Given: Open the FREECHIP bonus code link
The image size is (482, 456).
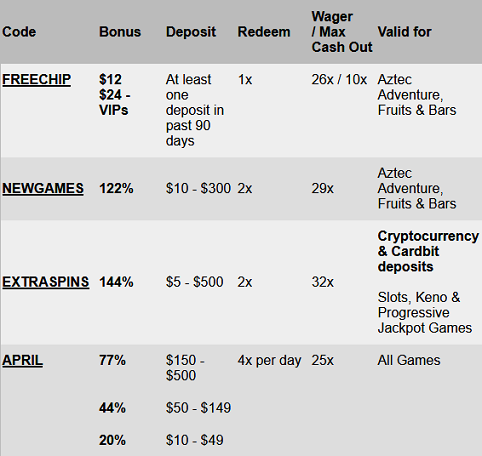Looking at the screenshot, I should (x=36, y=80).
